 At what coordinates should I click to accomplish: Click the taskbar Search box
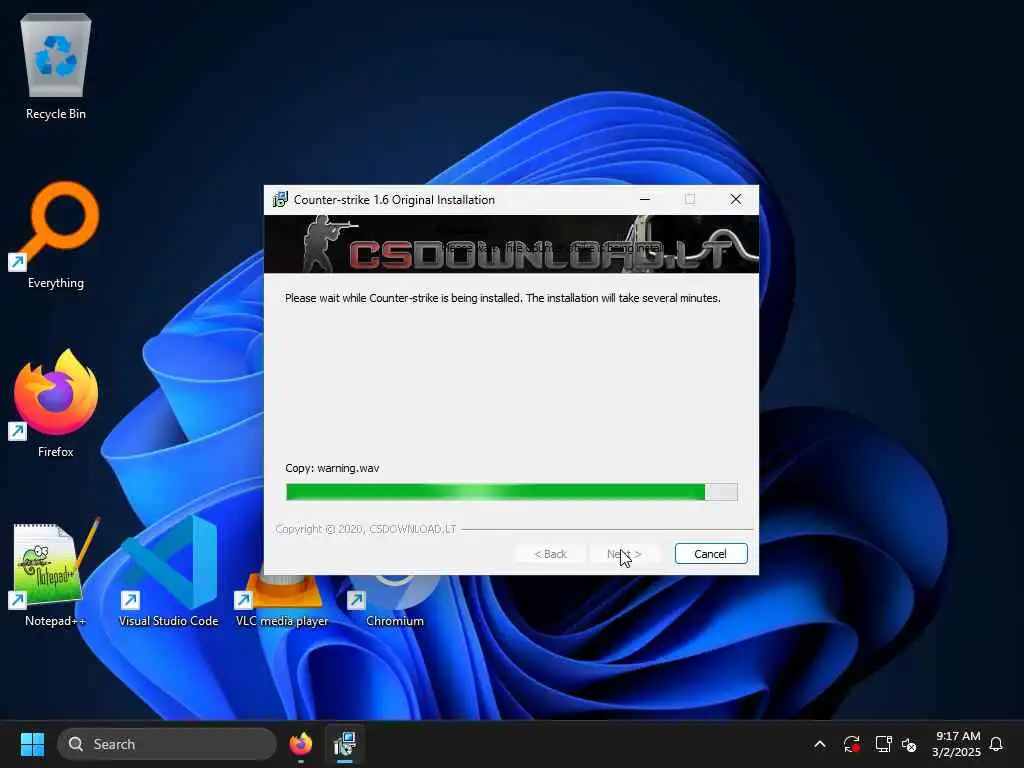pos(167,744)
